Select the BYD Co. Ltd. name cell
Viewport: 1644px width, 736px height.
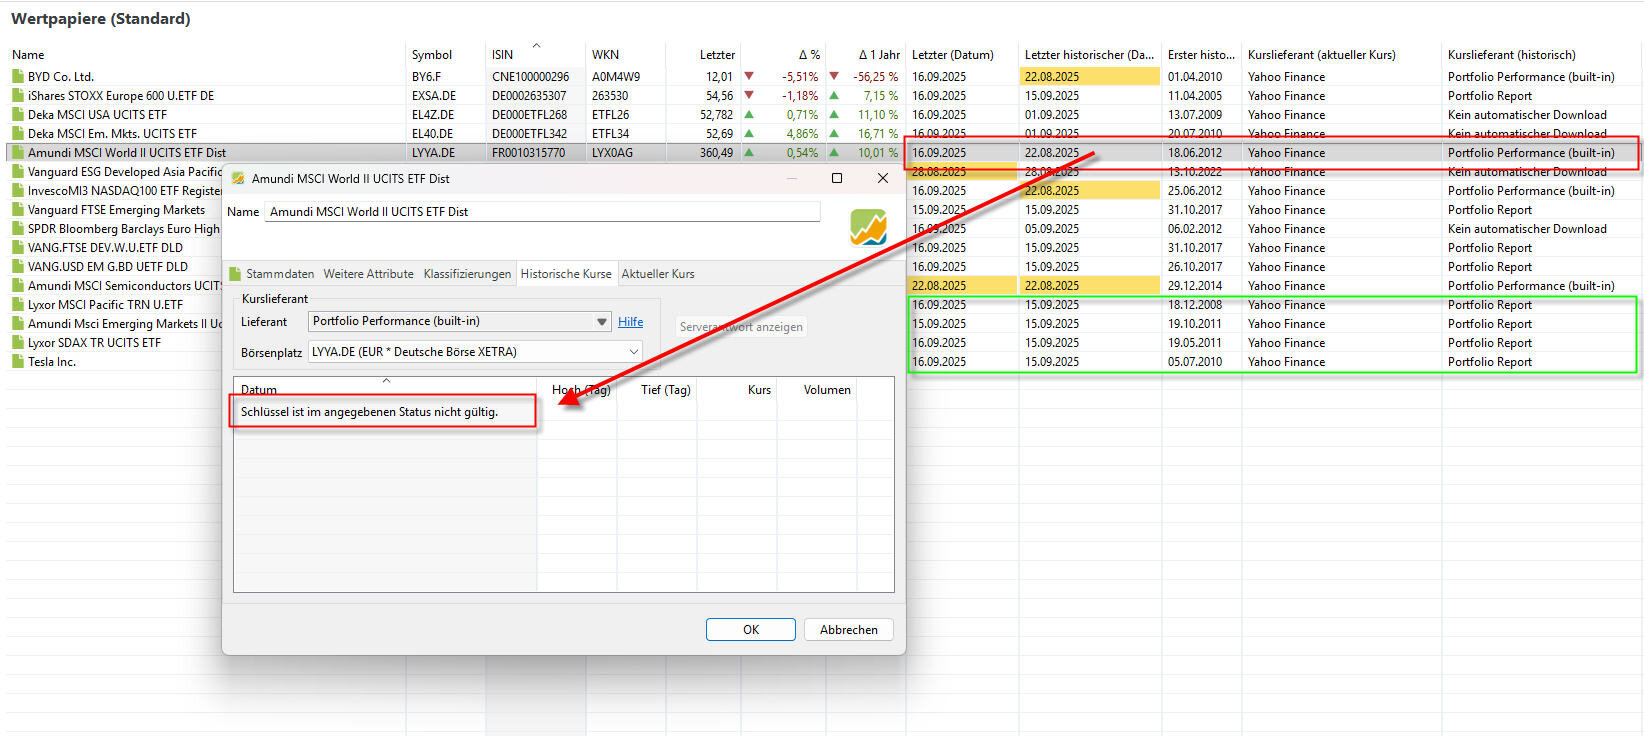tap(61, 77)
